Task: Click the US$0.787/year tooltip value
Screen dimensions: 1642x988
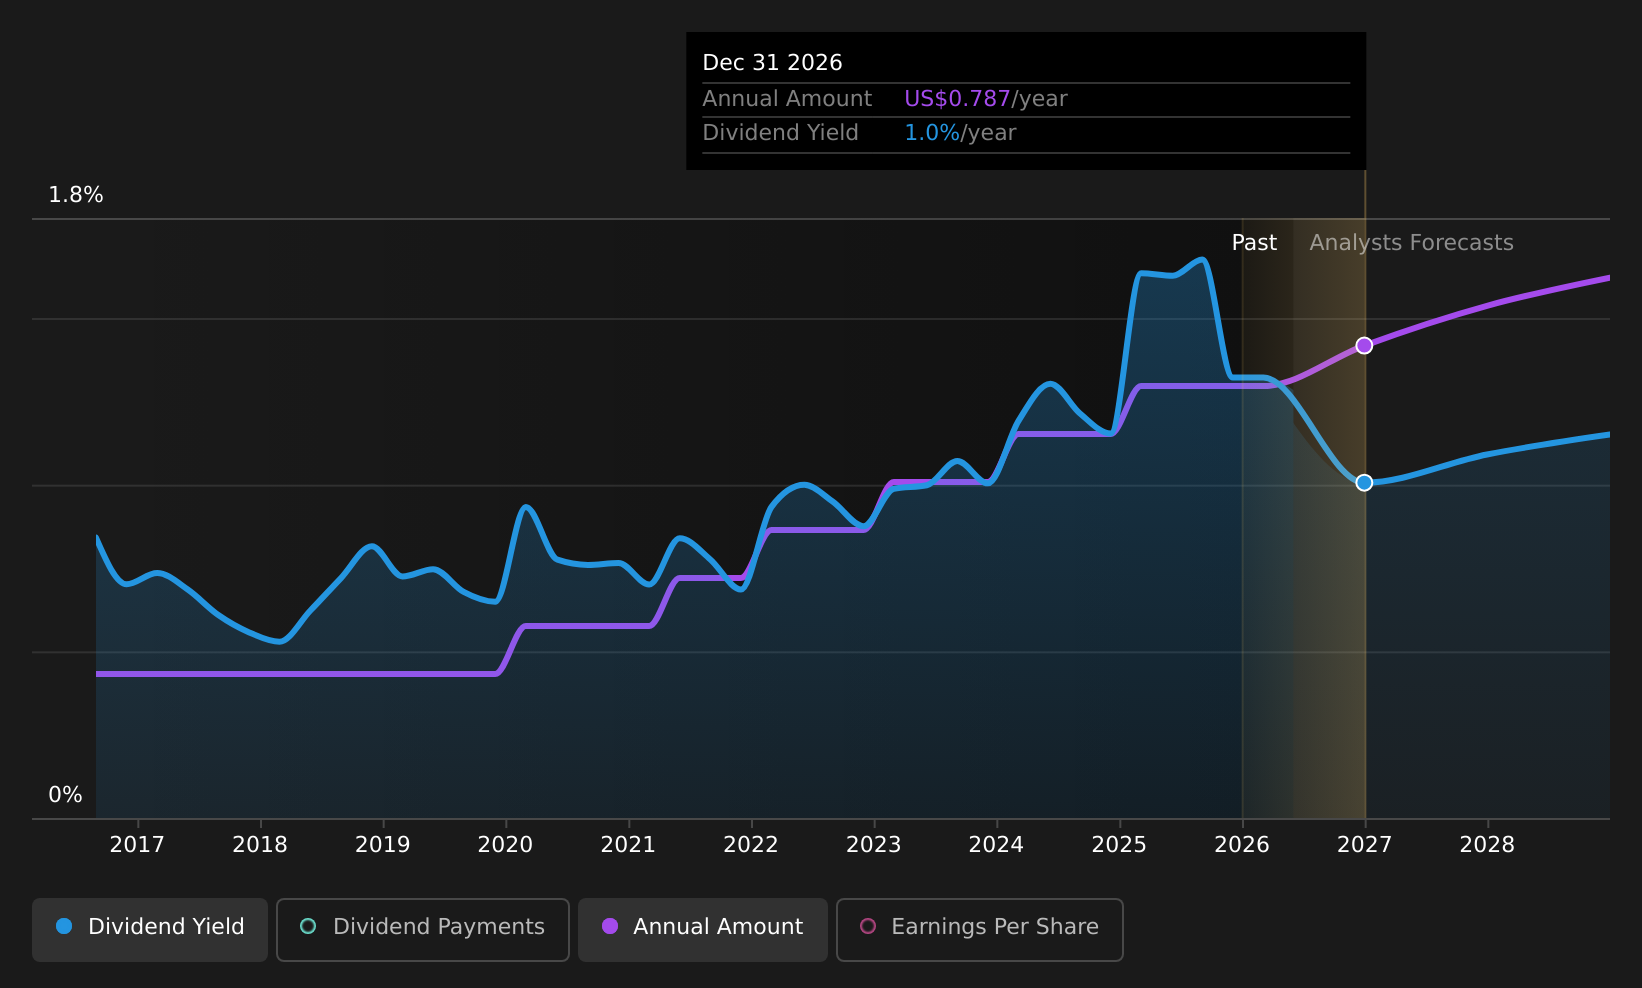Action: pos(986,99)
